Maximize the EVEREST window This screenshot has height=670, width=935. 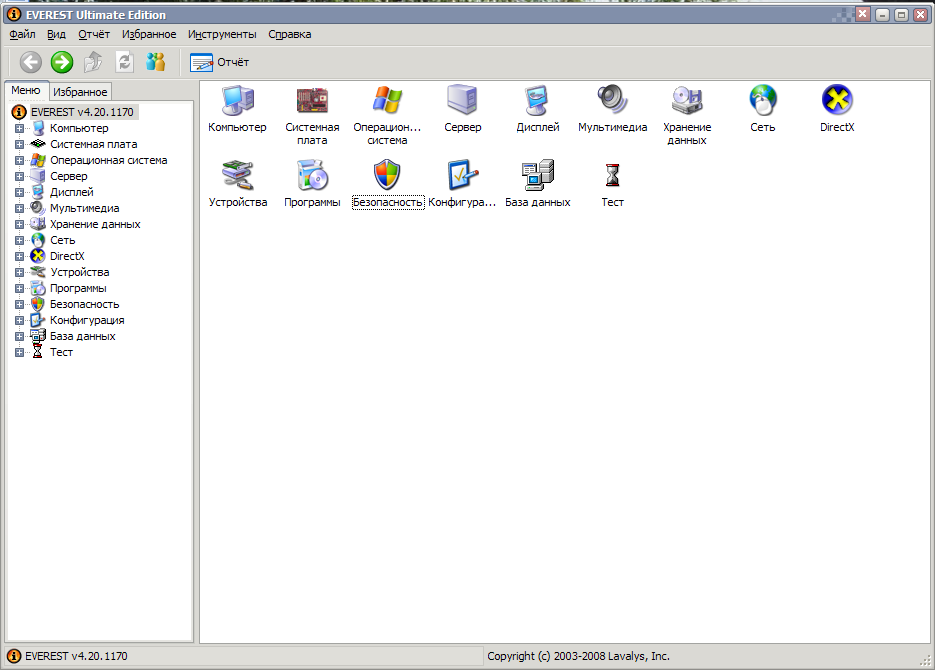(x=902, y=15)
